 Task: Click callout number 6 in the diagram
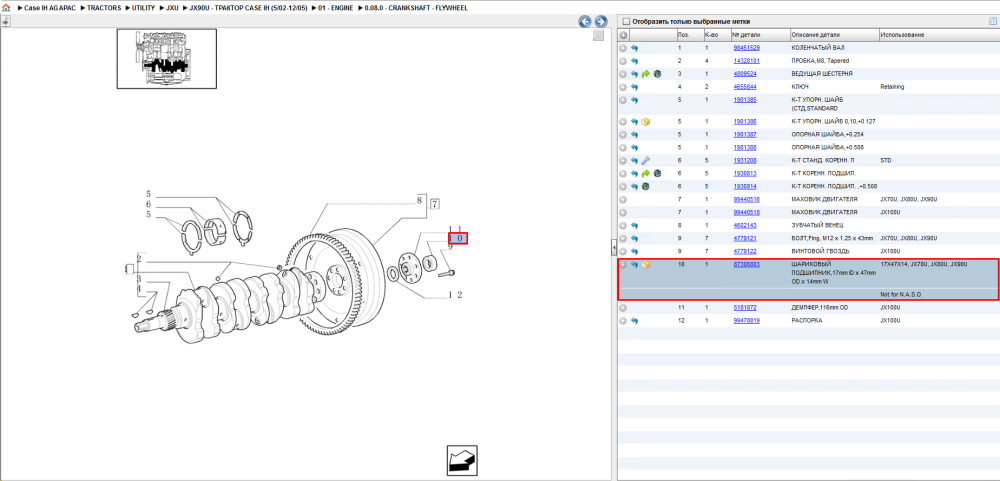pyautogui.click(x=148, y=204)
